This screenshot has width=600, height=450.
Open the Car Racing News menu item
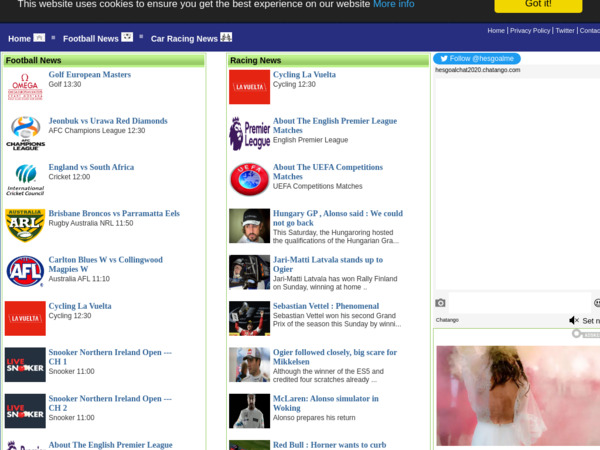coord(184,39)
